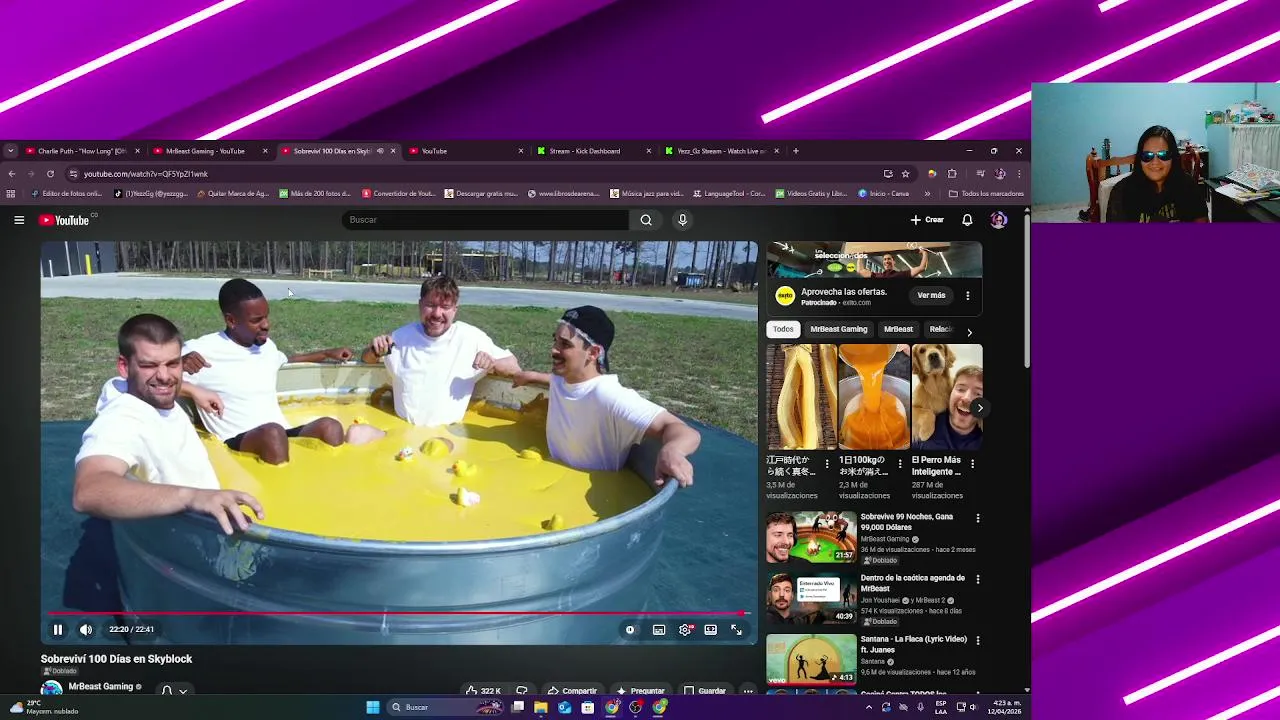Open the player settings gear

(685, 629)
